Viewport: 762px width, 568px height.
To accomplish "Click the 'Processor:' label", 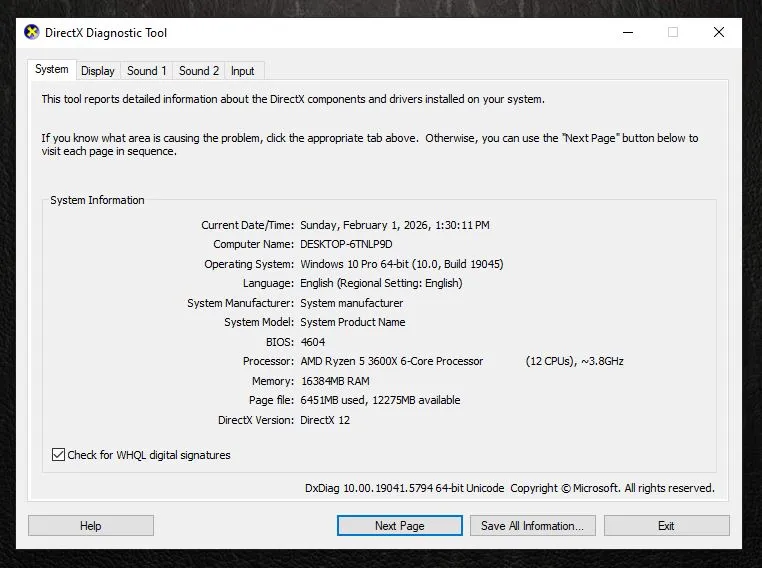I will pos(268,361).
